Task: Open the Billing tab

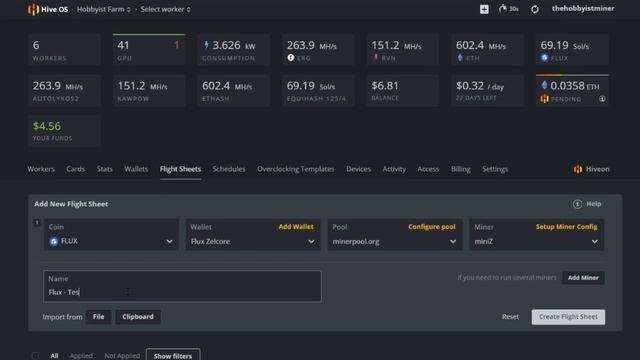Action: [x=460, y=169]
